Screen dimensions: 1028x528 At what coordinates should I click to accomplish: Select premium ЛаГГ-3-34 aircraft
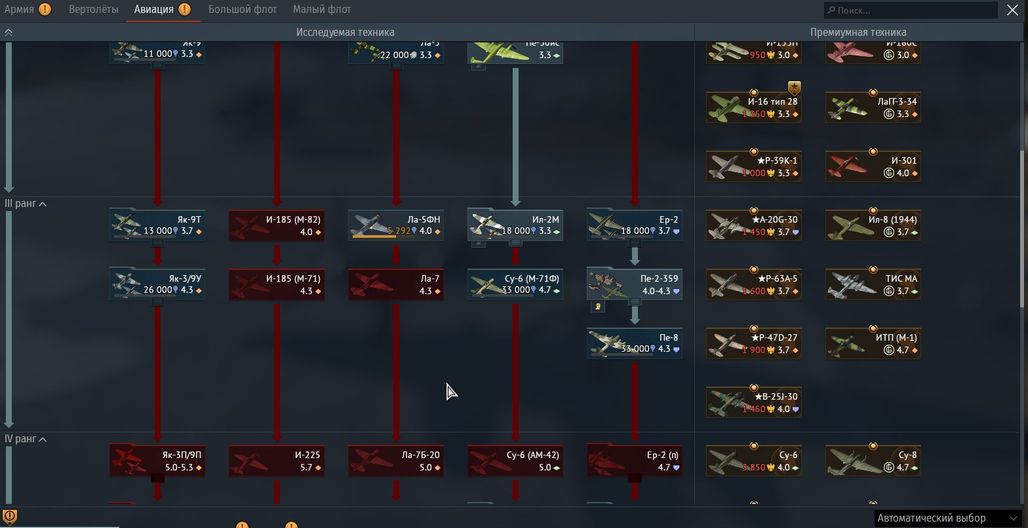point(873,107)
